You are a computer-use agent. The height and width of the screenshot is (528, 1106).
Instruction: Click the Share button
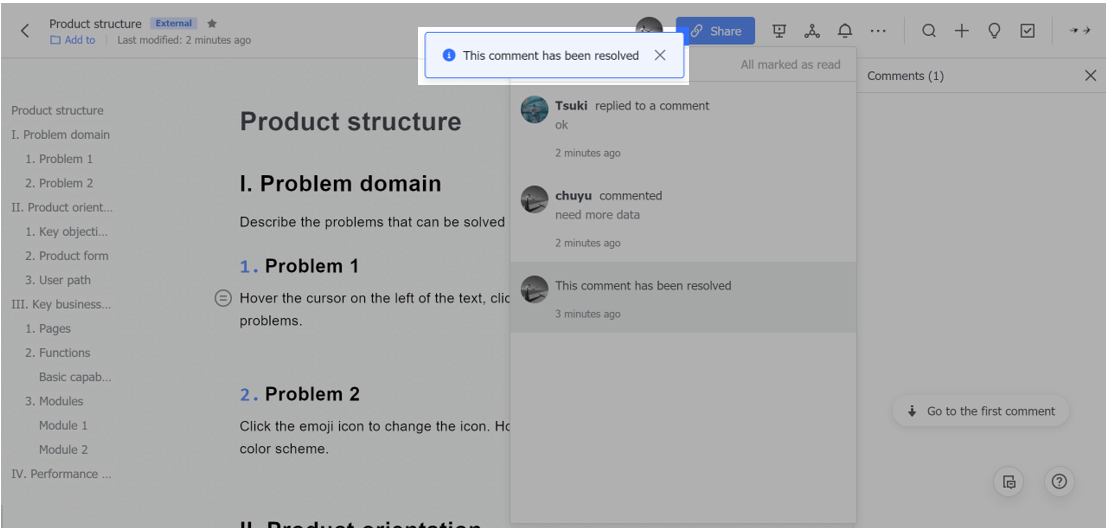pos(715,31)
